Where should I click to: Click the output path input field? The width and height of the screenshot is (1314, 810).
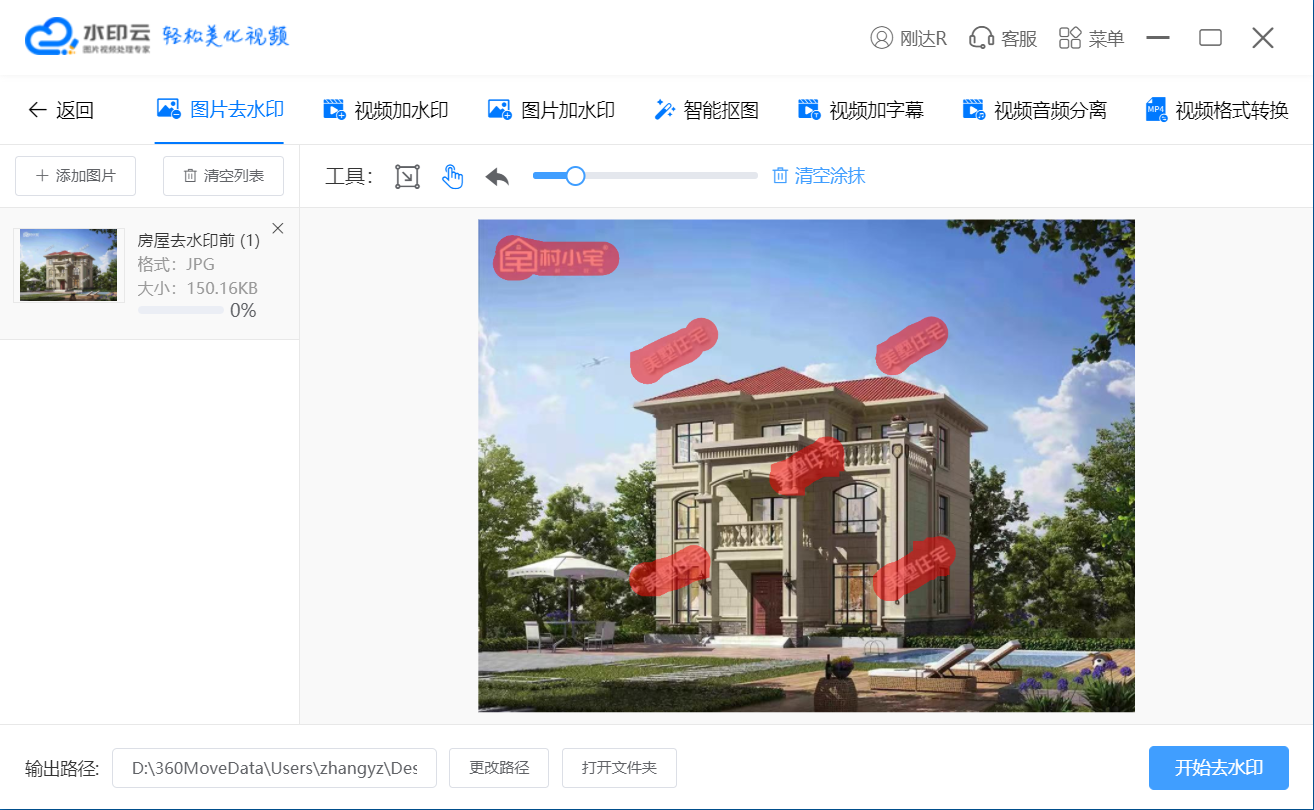[274, 768]
